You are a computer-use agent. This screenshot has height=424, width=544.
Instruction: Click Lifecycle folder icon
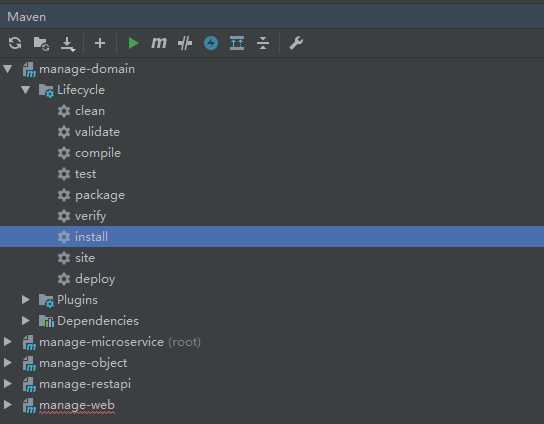(x=46, y=91)
